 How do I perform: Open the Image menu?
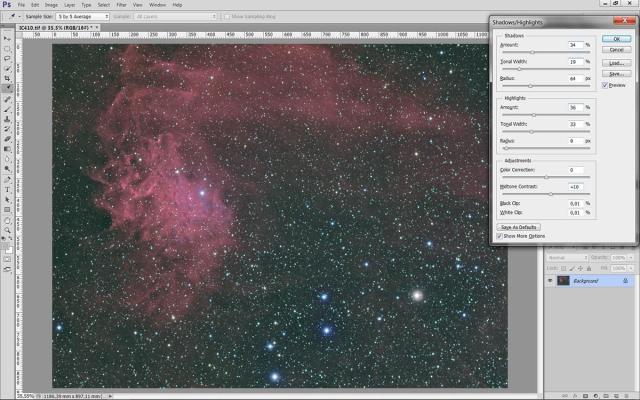coord(50,5)
